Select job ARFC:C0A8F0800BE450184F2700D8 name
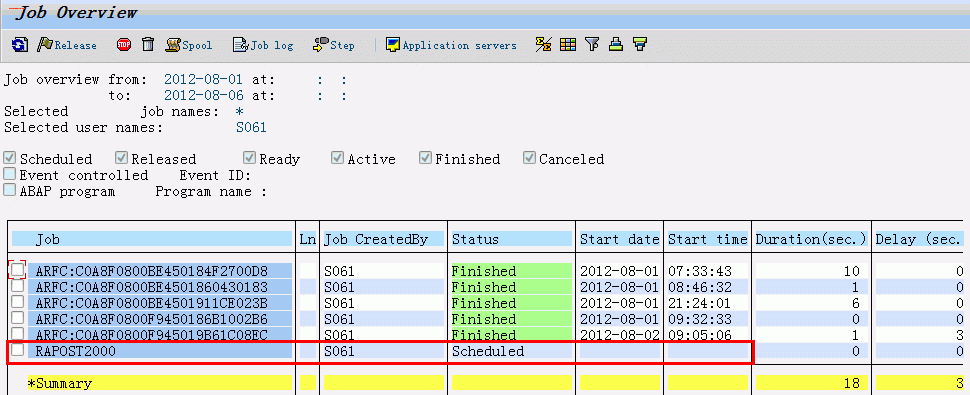 click(152, 271)
